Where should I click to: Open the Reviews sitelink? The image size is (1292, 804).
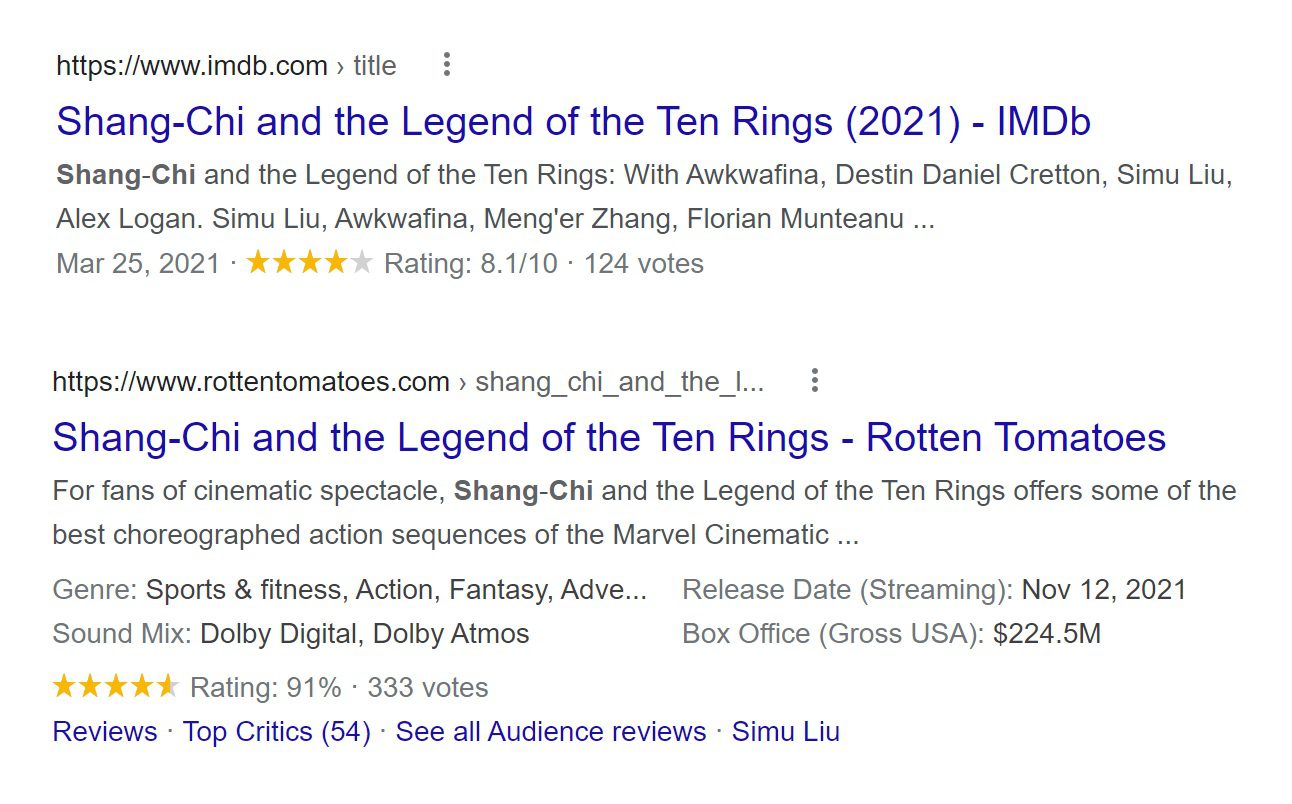pos(104,732)
